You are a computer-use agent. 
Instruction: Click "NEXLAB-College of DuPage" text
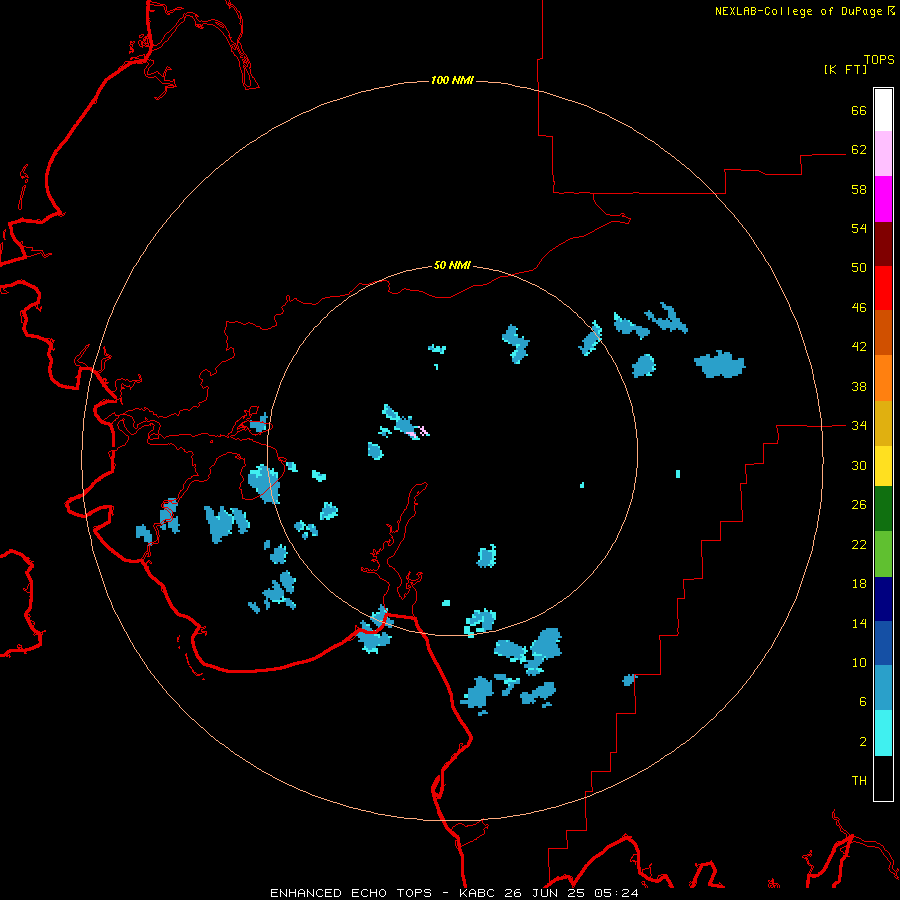[x=798, y=11]
